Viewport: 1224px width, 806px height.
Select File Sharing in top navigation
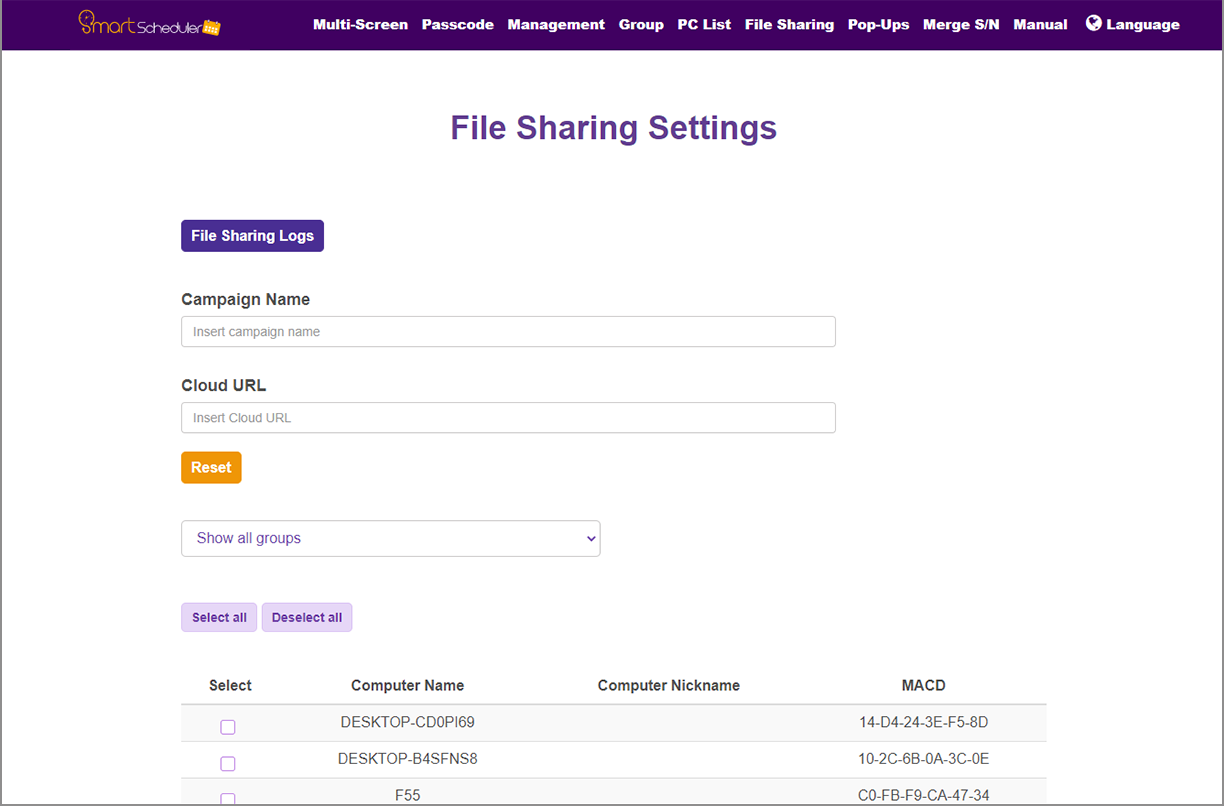[x=789, y=24]
